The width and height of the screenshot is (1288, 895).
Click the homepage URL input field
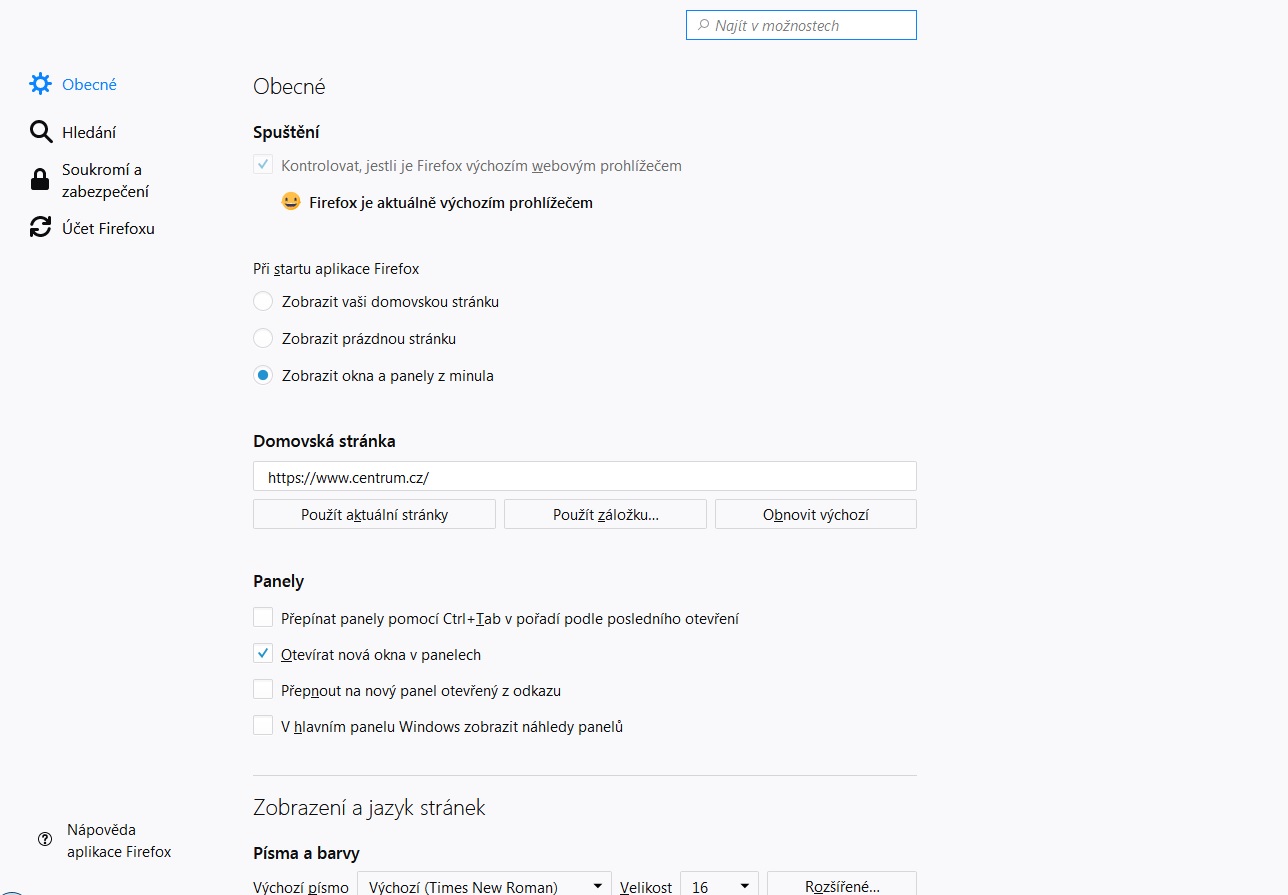click(x=584, y=477)
